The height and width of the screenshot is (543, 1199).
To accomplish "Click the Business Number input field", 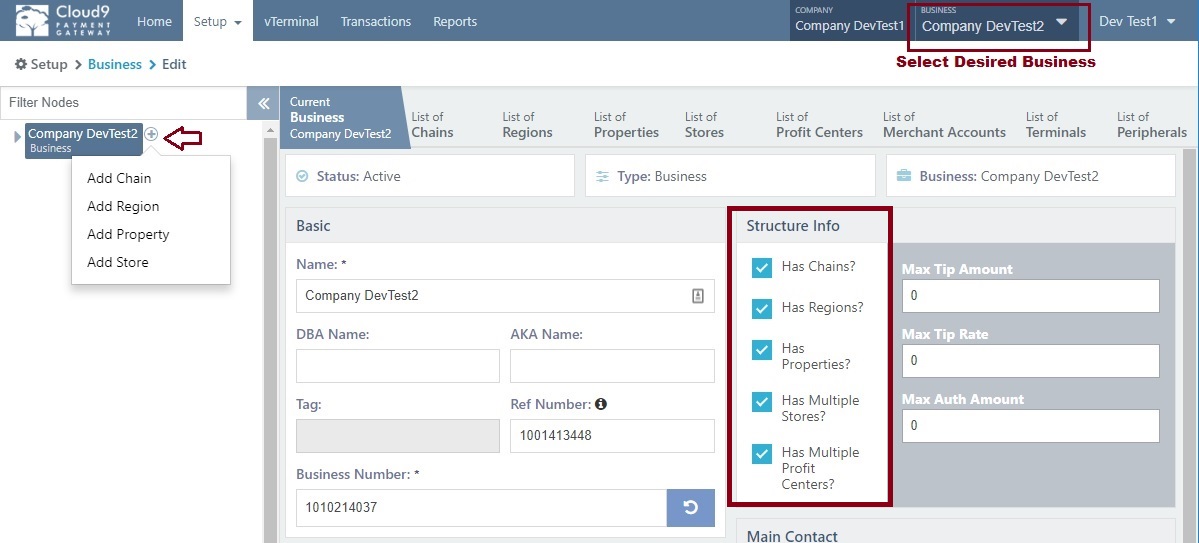I will 482,508.
